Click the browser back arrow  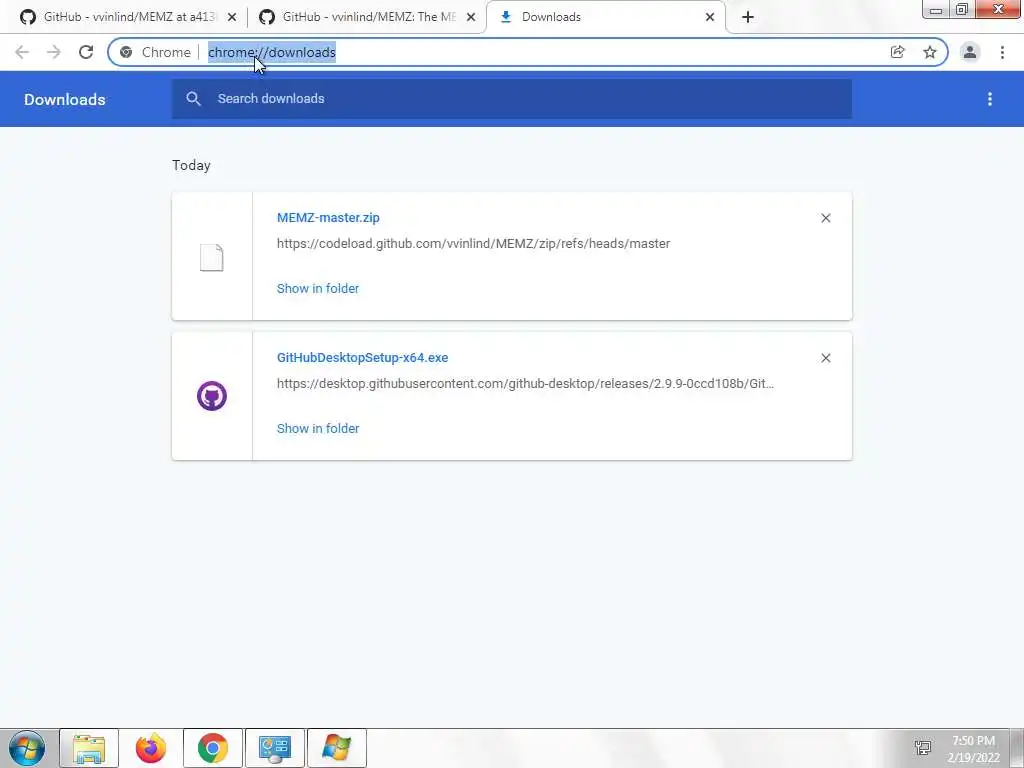(x=22, y=52)
